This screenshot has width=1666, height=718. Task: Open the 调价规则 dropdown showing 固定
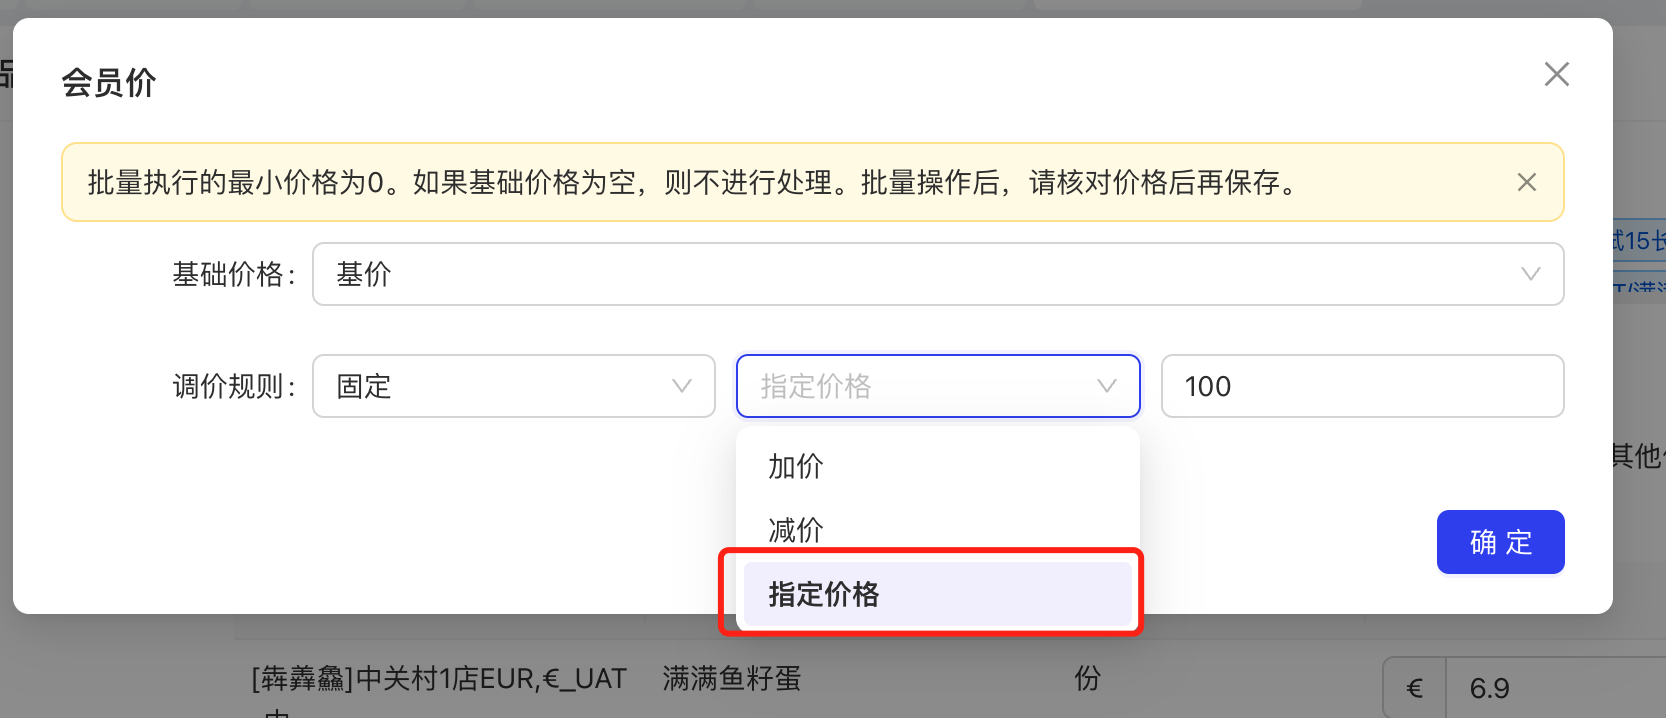pos(514,386)
